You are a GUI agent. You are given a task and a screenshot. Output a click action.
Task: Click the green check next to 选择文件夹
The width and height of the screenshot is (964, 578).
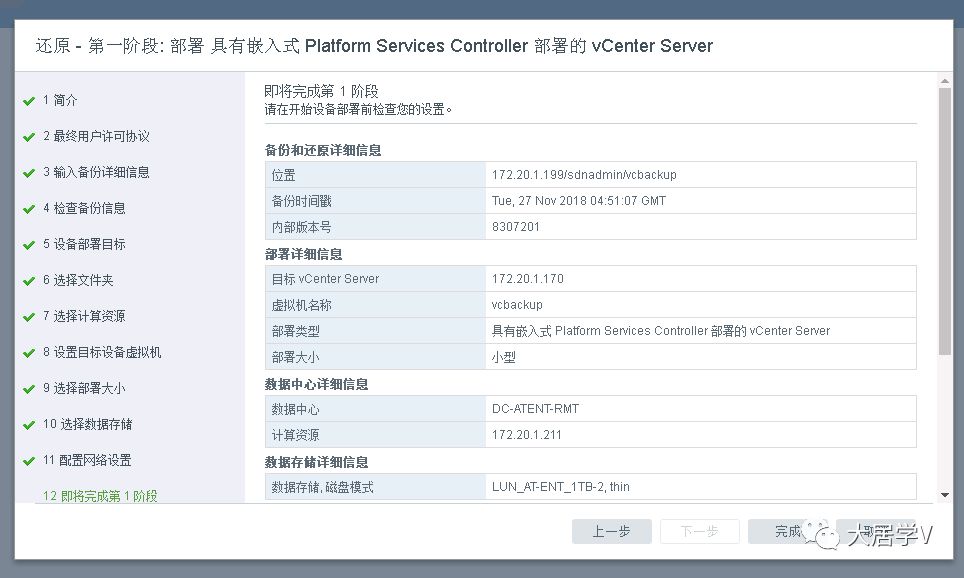(29, 280)
